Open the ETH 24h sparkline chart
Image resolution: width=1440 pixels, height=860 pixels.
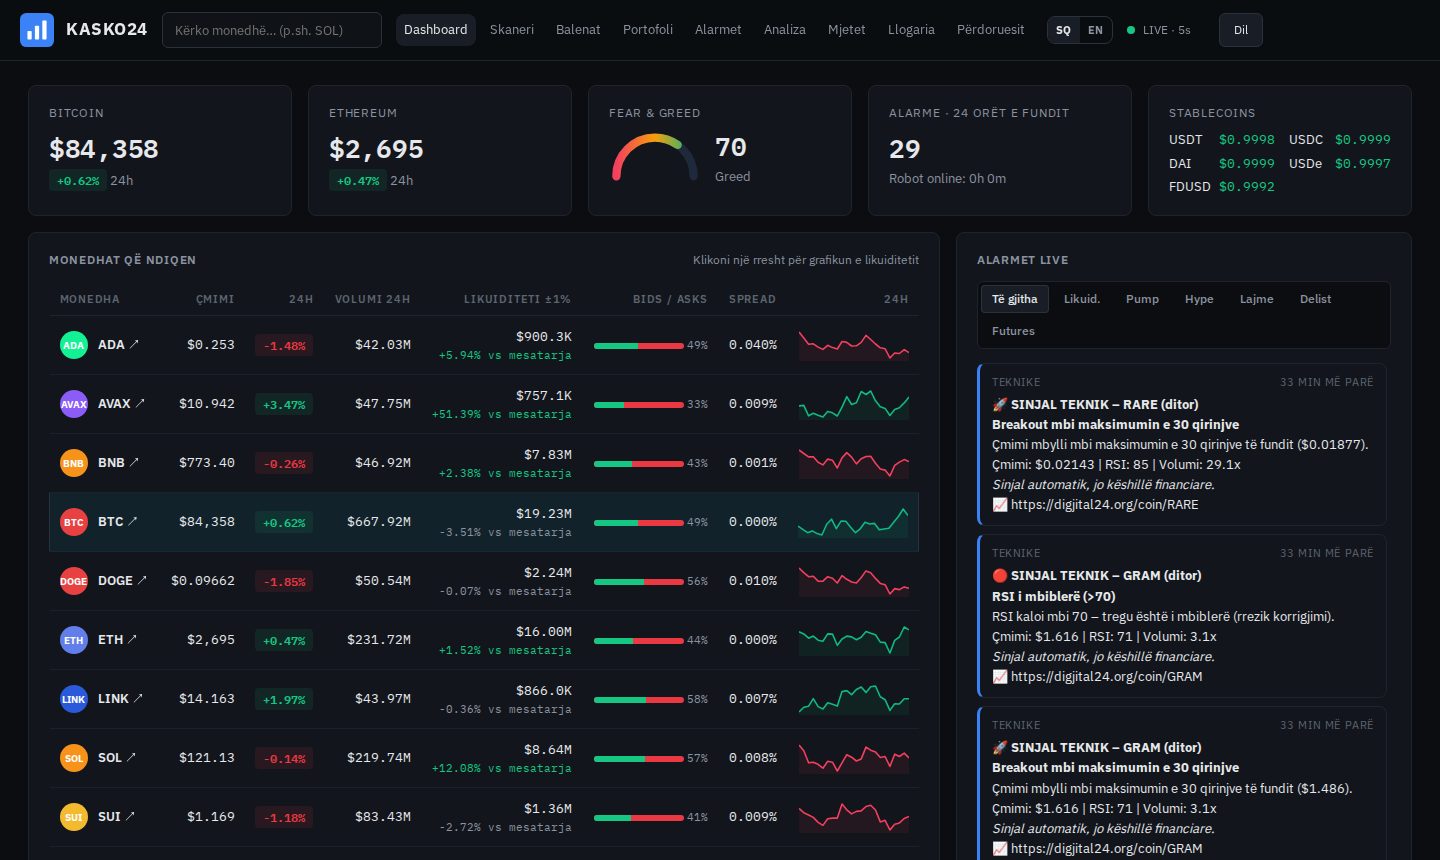pyautogui.click(x=854, y=640)
